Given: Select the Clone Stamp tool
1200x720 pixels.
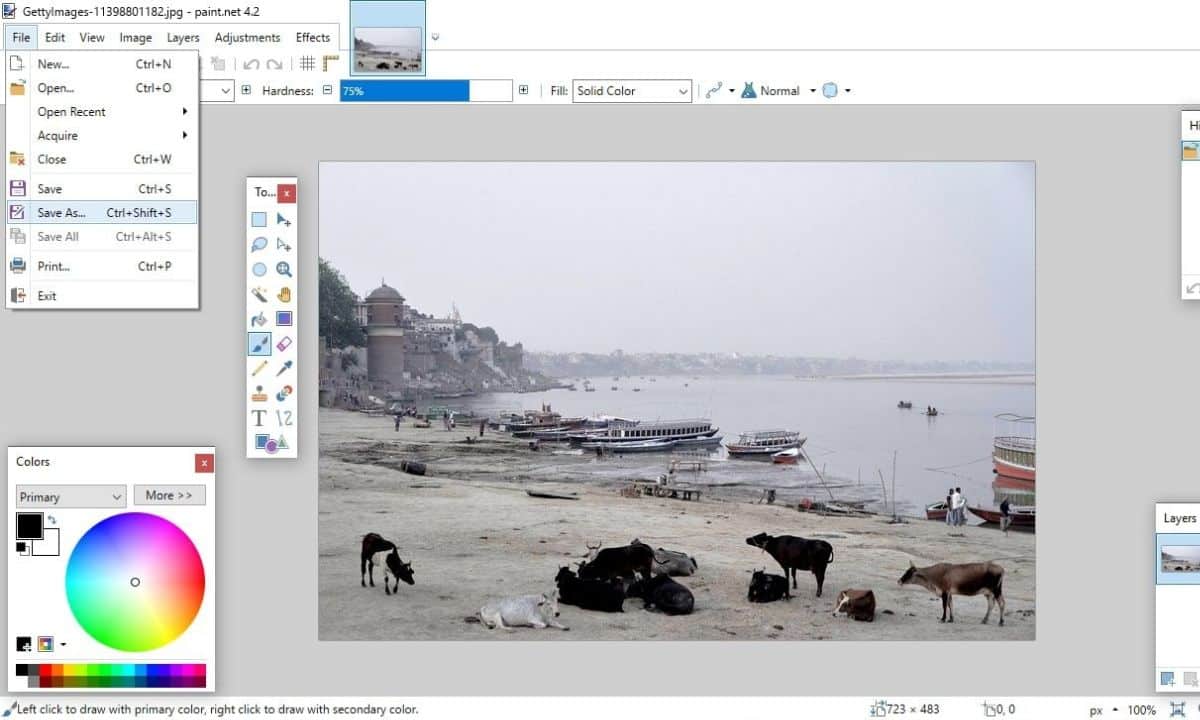Looking at the screenshot, I should tap(259, 394).
